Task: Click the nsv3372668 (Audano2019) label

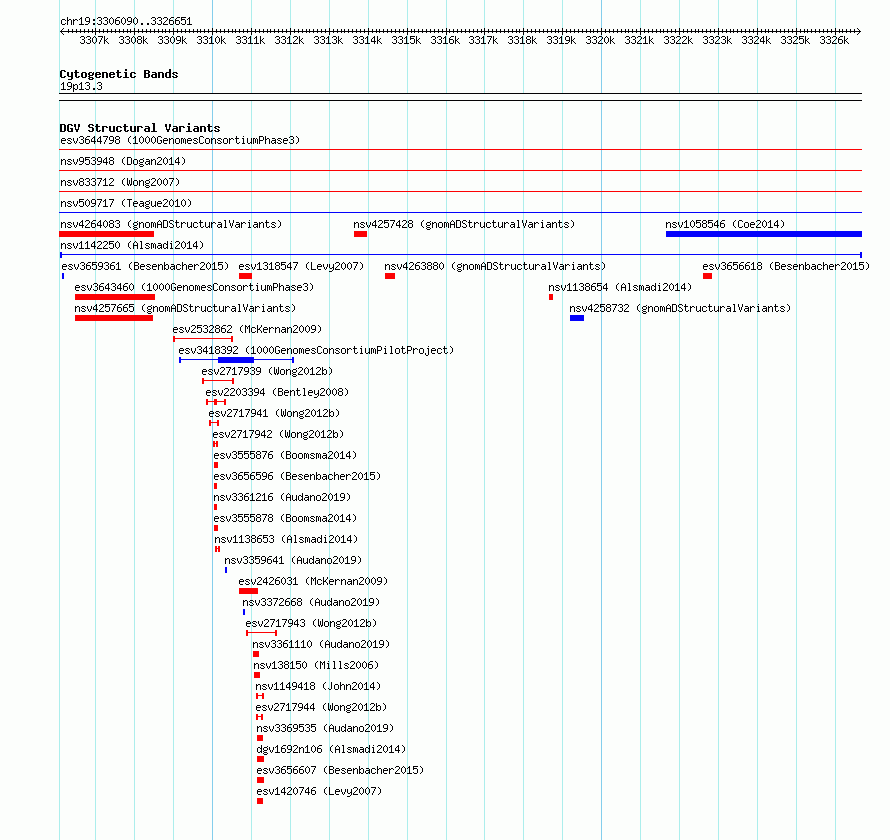Action: [311, 602]
